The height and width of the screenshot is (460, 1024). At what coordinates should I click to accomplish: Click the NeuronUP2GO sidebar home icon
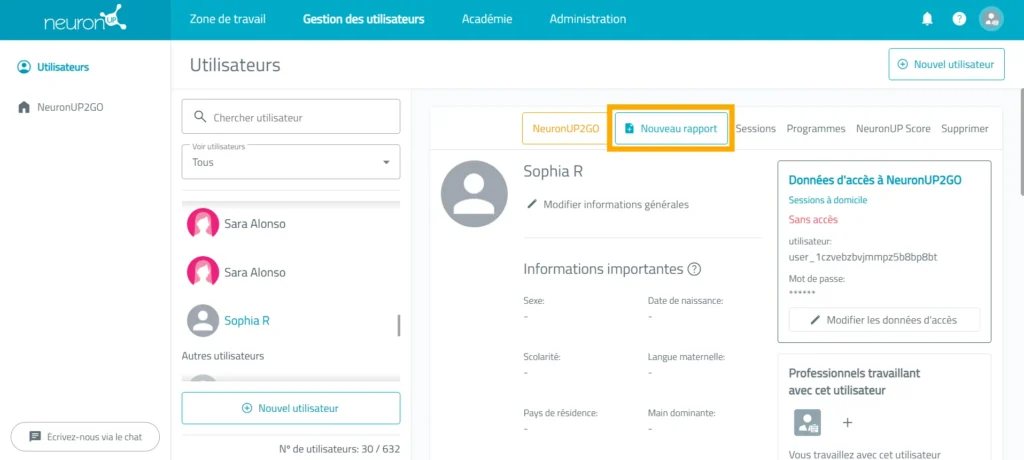pyautogui.click(x=24, y=107)
